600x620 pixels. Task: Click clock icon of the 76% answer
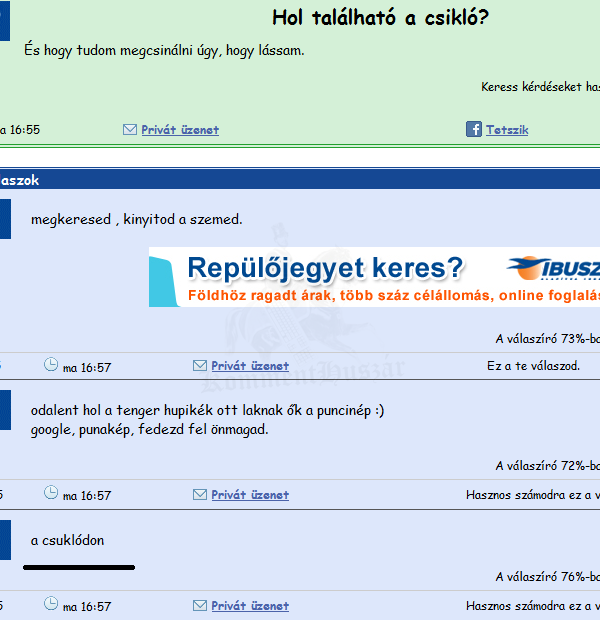tap(51, 604)
